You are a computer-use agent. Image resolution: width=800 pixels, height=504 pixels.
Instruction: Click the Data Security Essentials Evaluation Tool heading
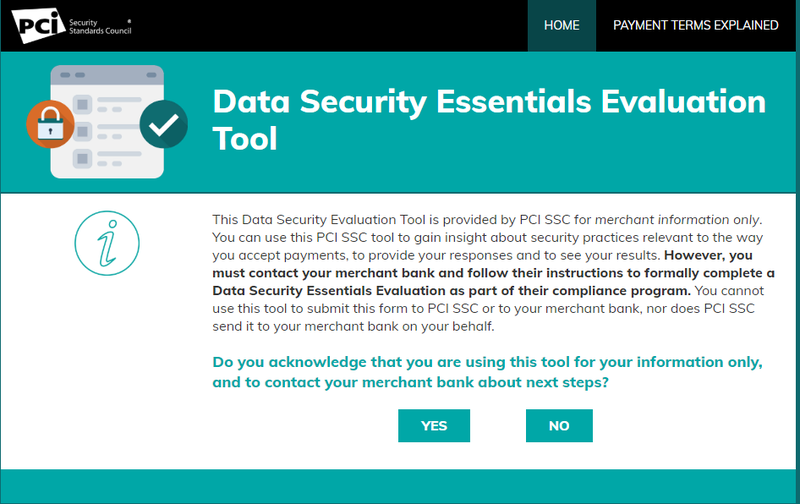tap(489, 120)
